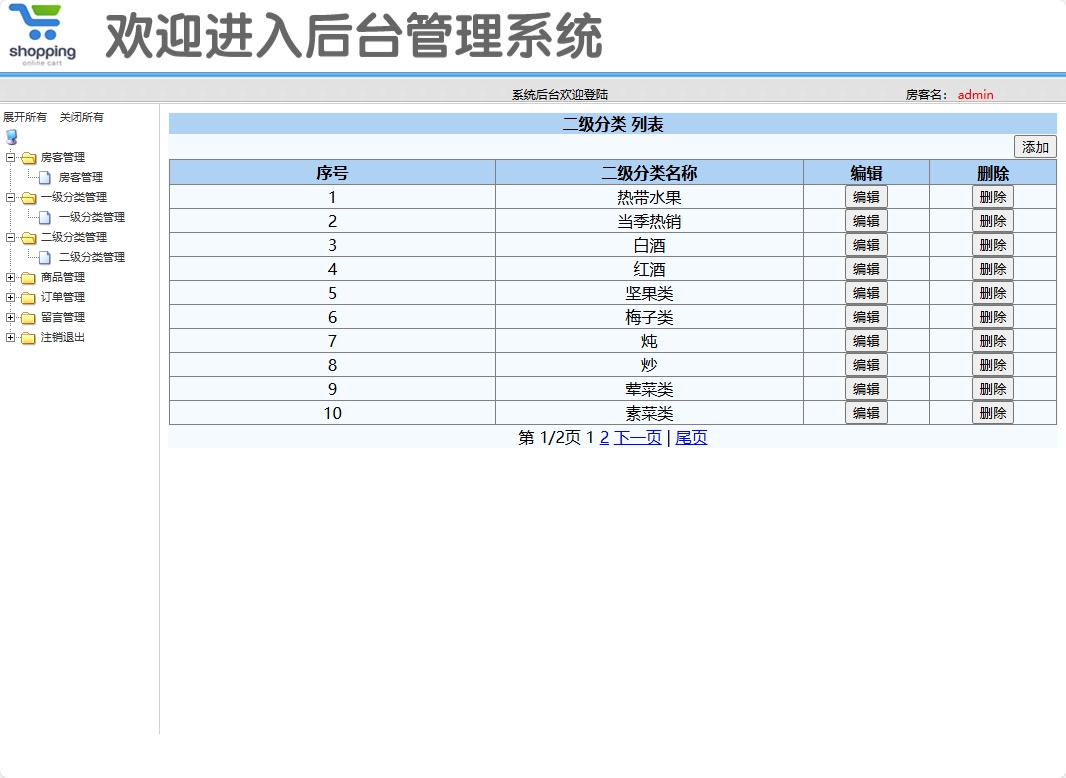The width and height of the screenshot is (1066, 778).
Task: Edit the 素菜类 row
Action: [x=866, y=413]
